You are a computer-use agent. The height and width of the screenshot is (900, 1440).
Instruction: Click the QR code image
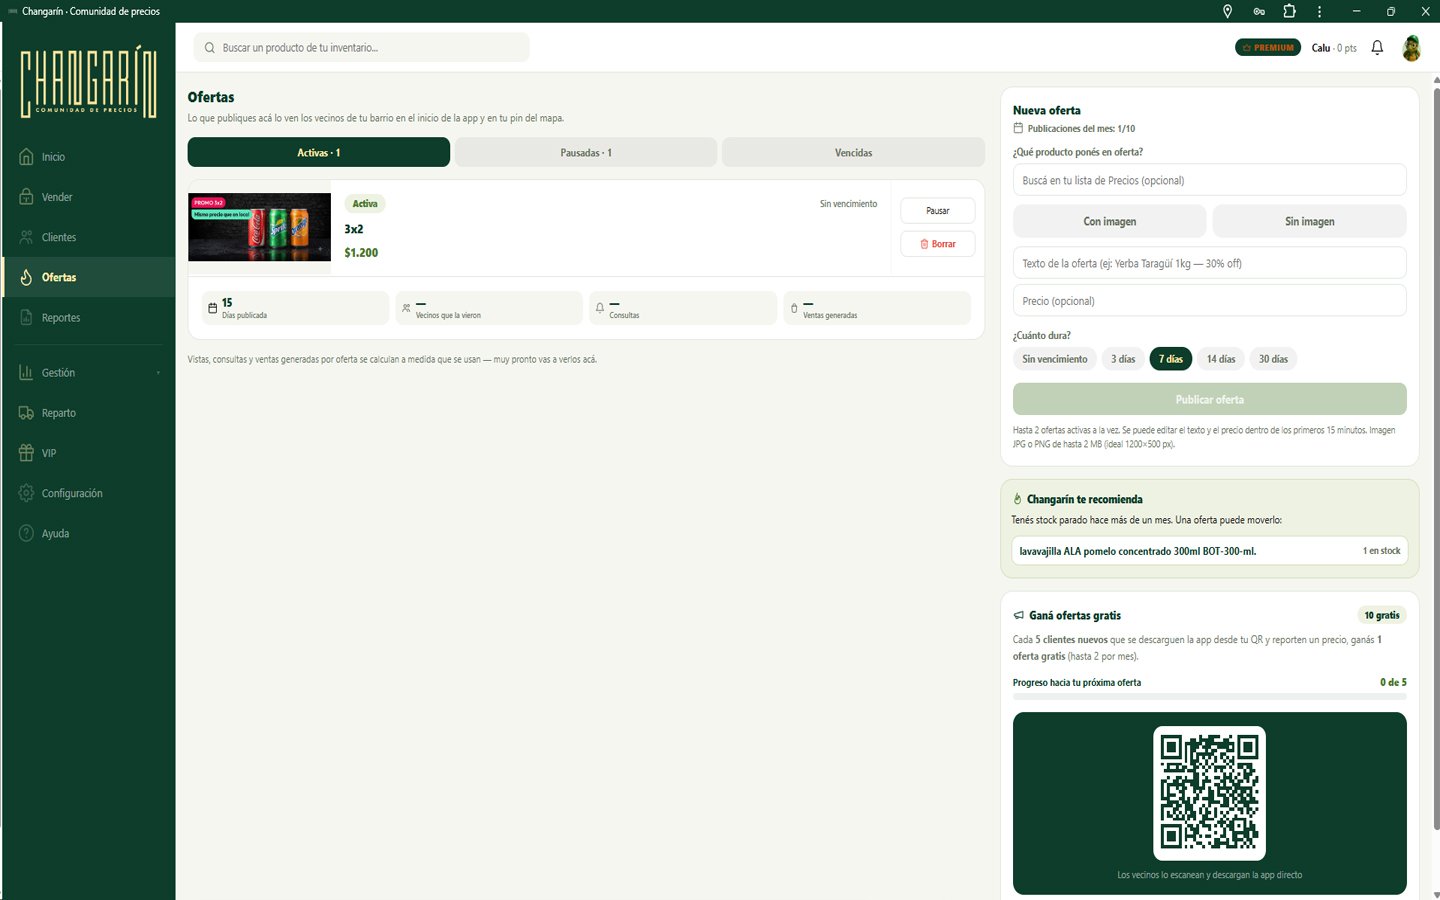pos(1210,793)
